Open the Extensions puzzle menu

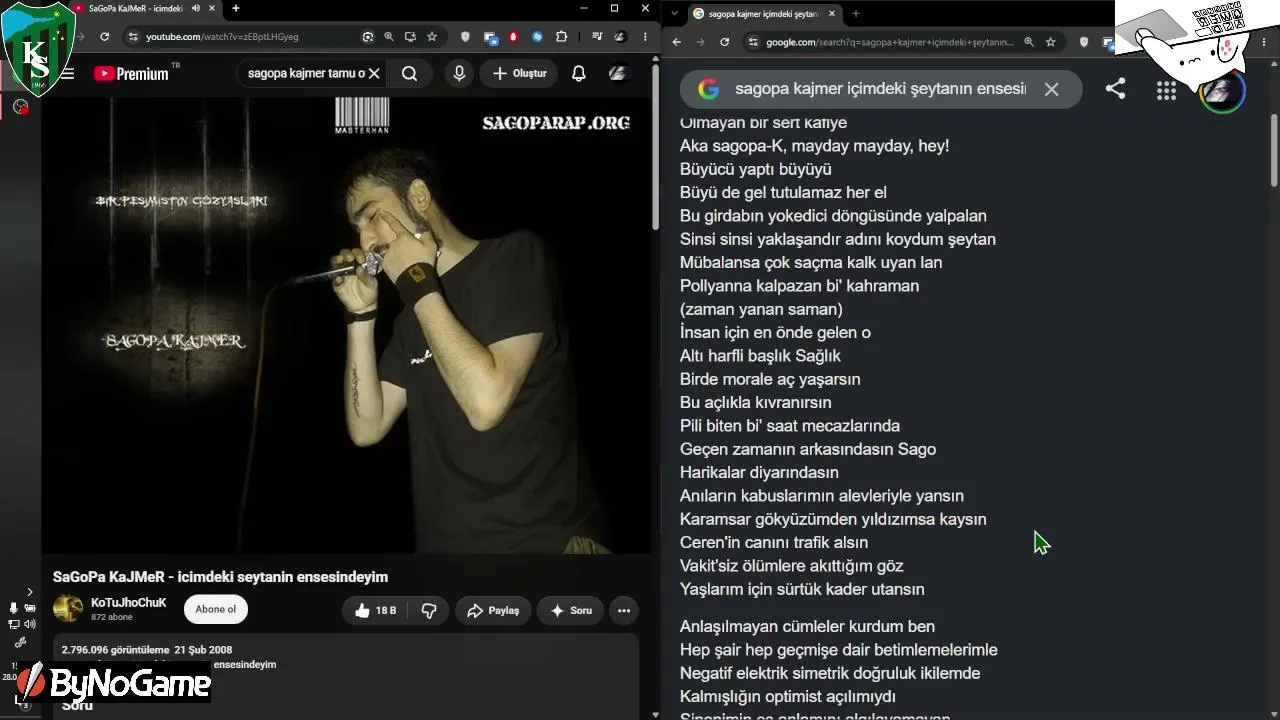[x=561, y=37]
